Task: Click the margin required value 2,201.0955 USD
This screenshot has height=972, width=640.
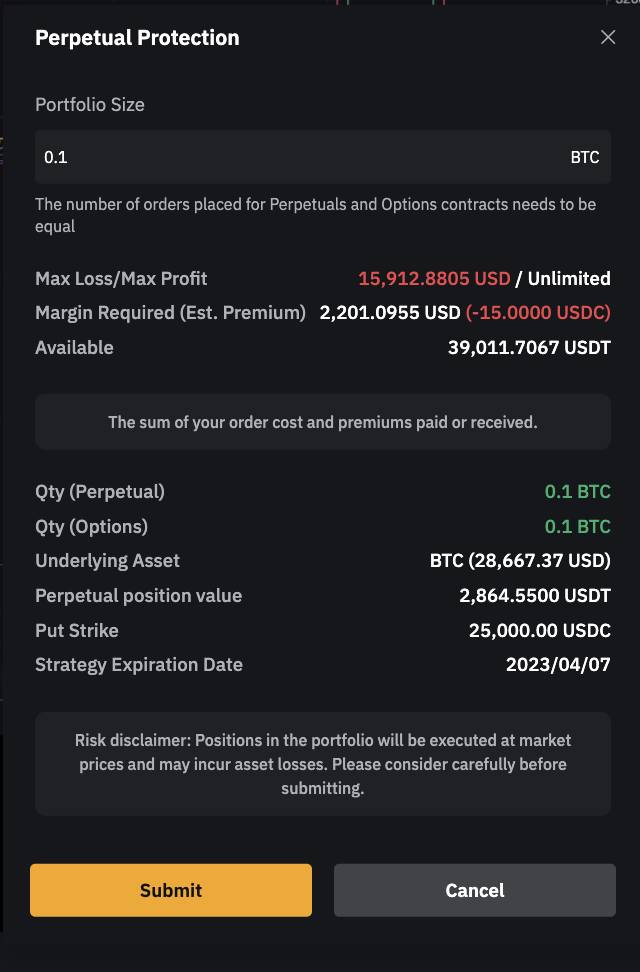Action: tap(390, 313)
